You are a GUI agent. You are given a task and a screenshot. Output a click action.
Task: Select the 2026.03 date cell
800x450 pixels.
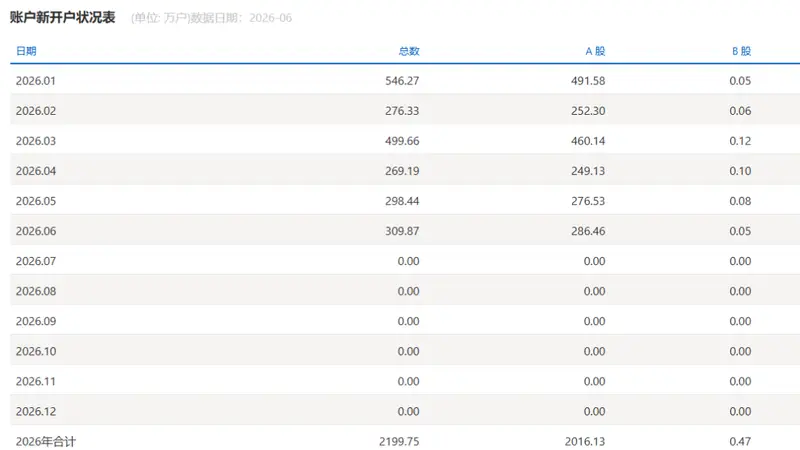tap(36, 141)
